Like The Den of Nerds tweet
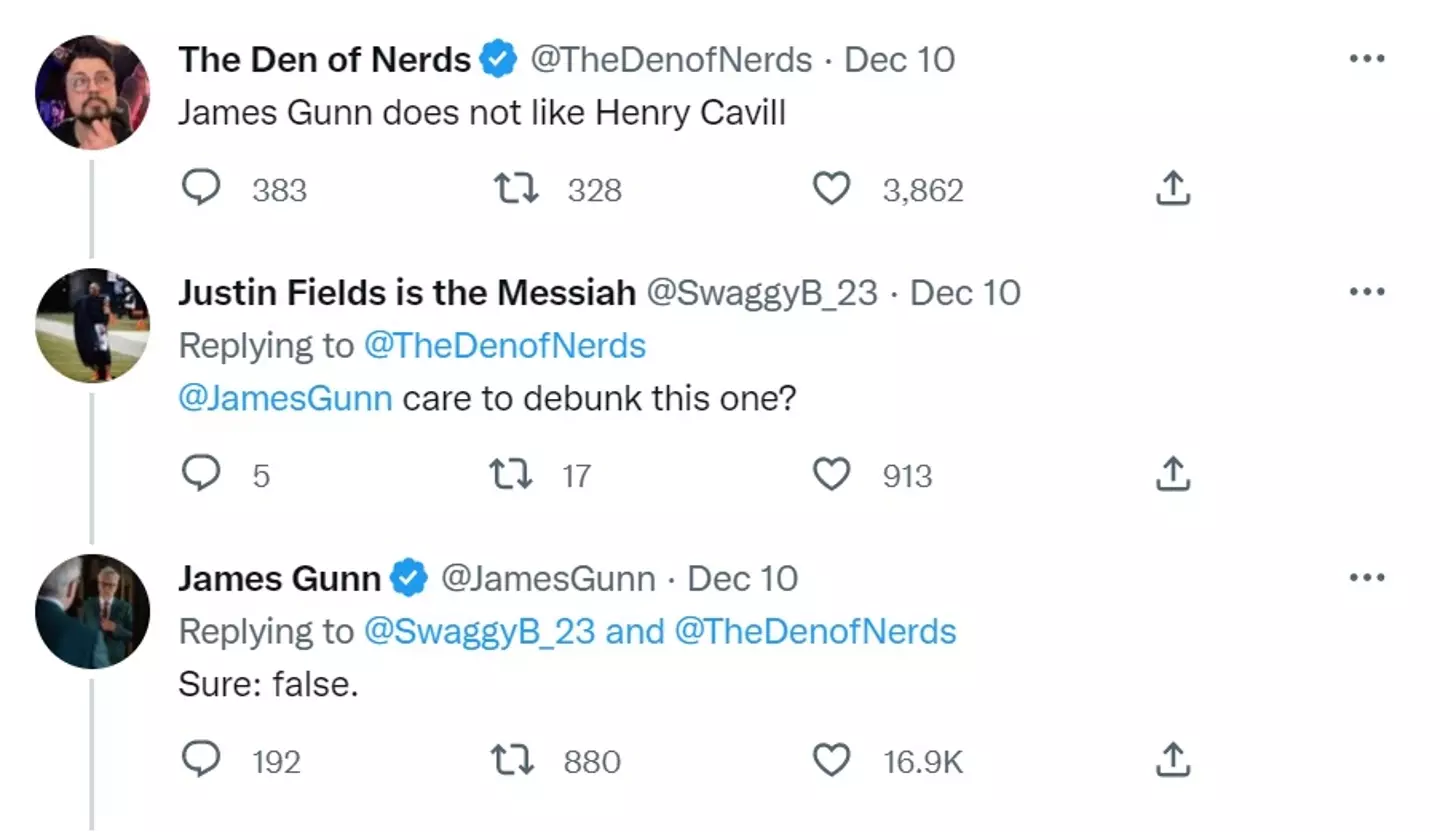 [x=831, y=188]
